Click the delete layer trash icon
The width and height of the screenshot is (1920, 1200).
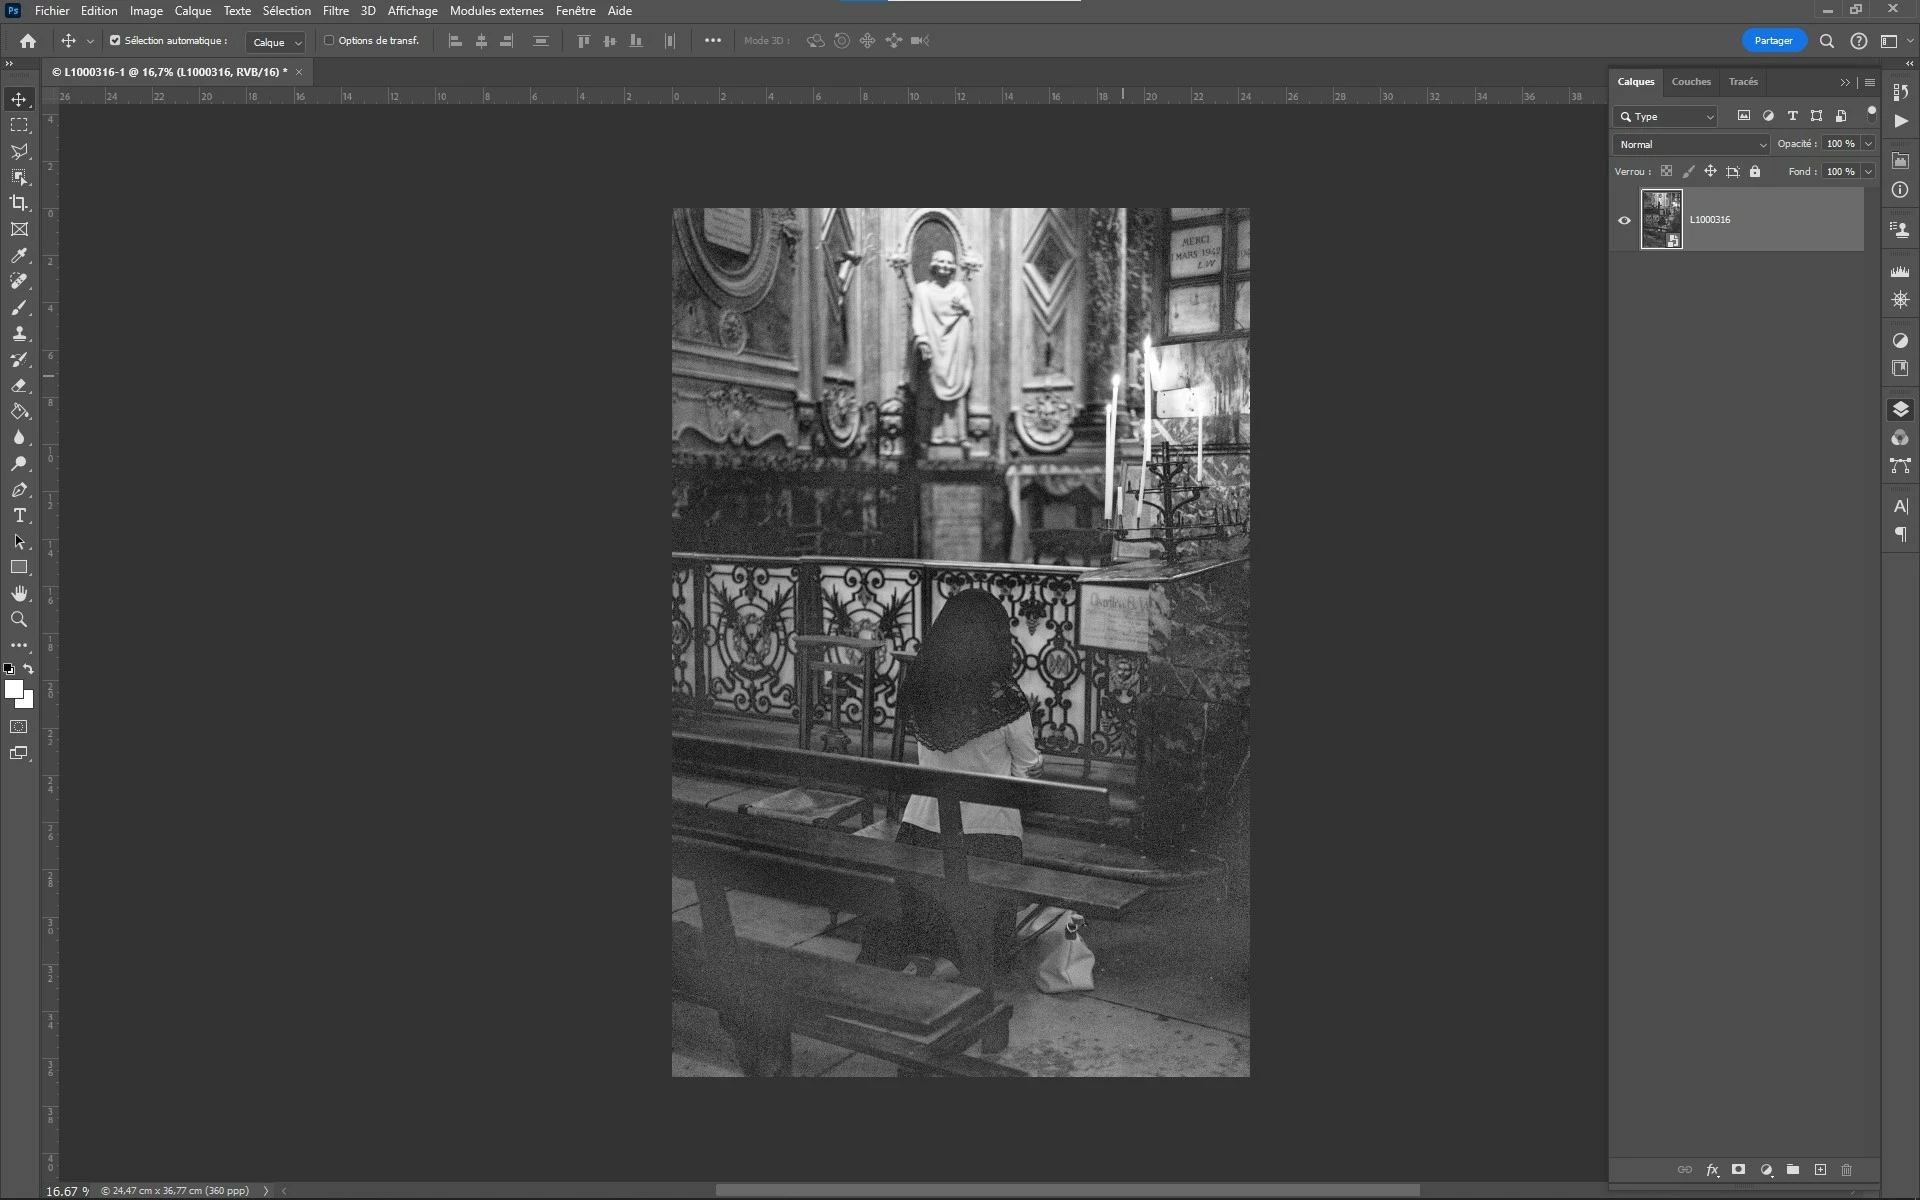tap(1847, 1170)
